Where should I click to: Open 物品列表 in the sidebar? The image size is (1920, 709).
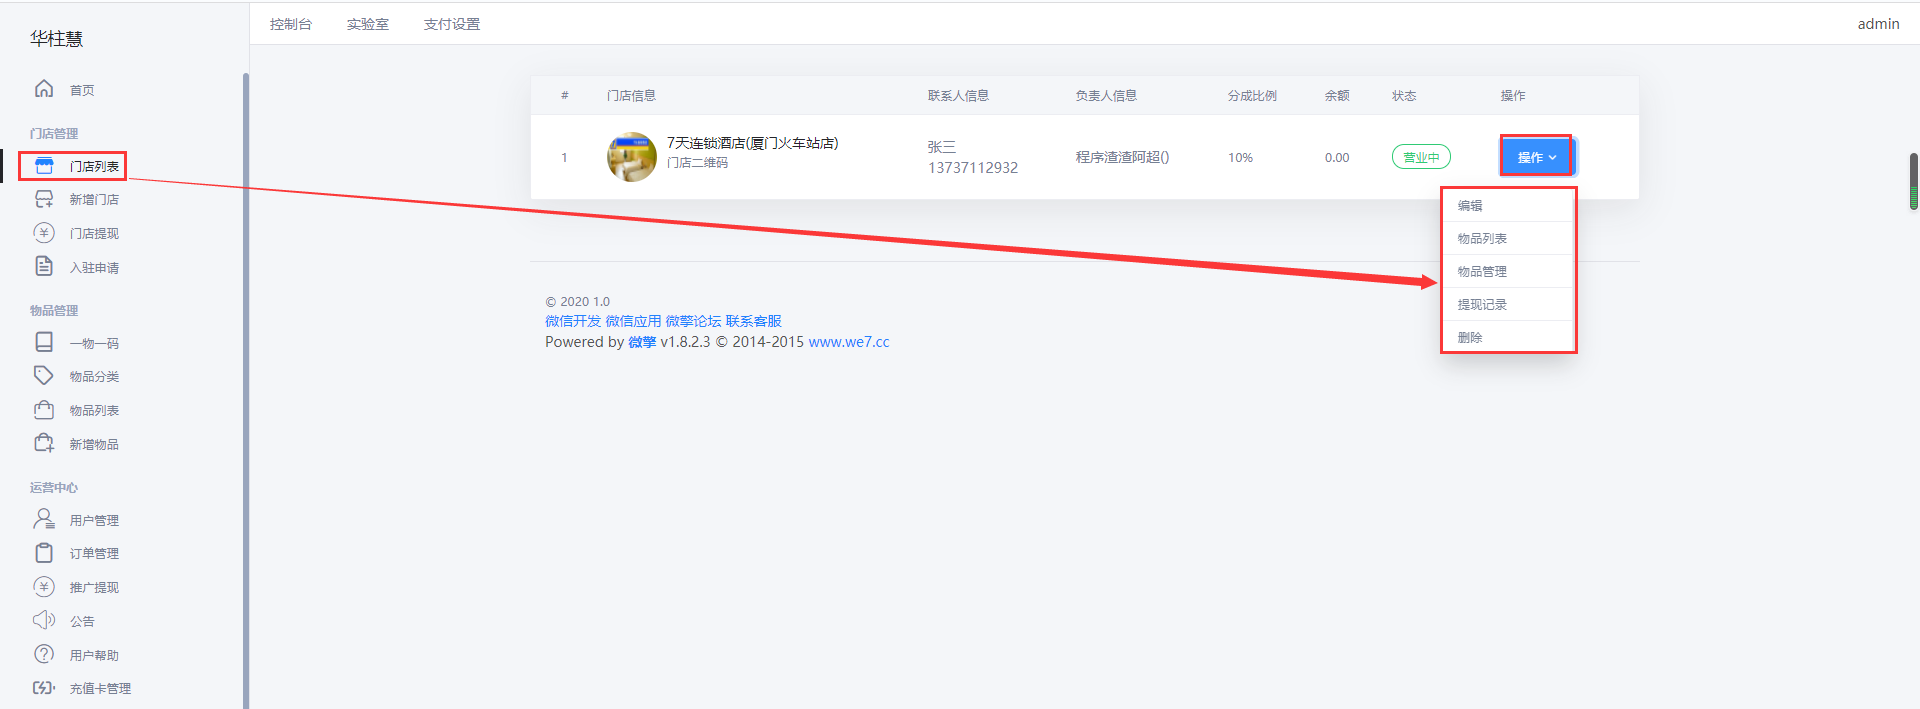click(94, 411)
